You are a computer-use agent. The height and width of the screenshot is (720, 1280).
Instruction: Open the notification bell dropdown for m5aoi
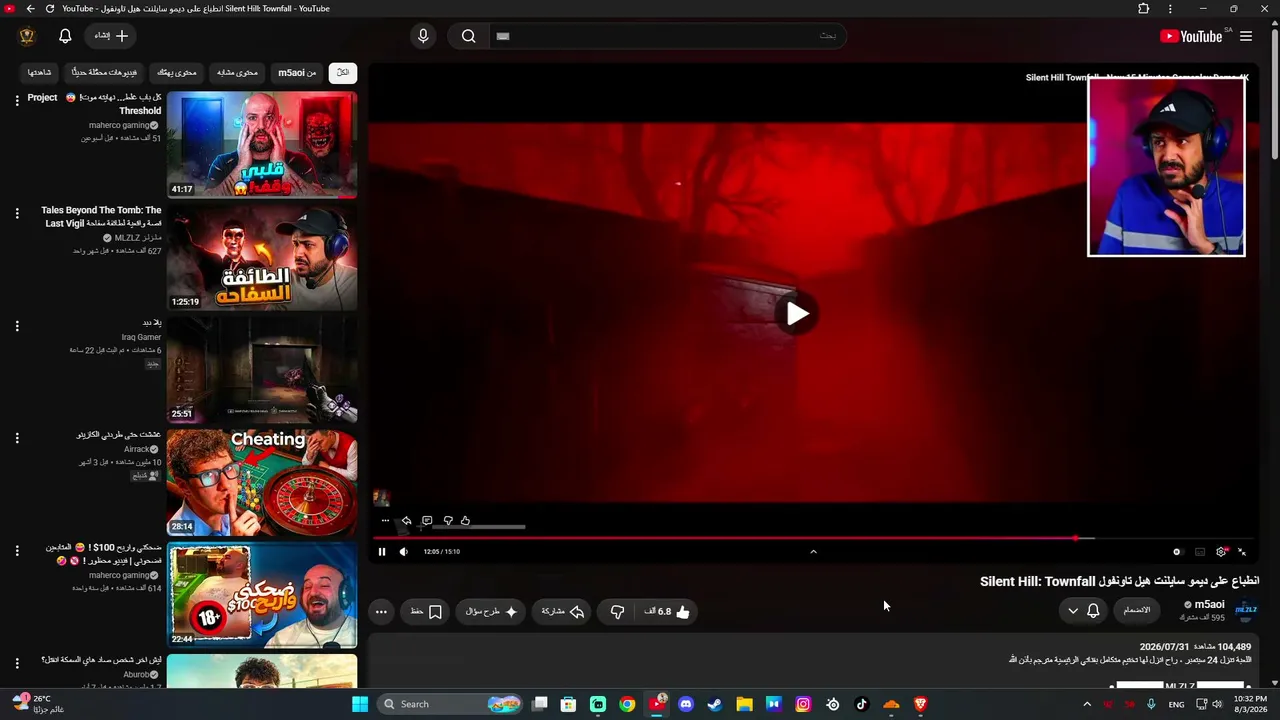[x=1083, y=611]
